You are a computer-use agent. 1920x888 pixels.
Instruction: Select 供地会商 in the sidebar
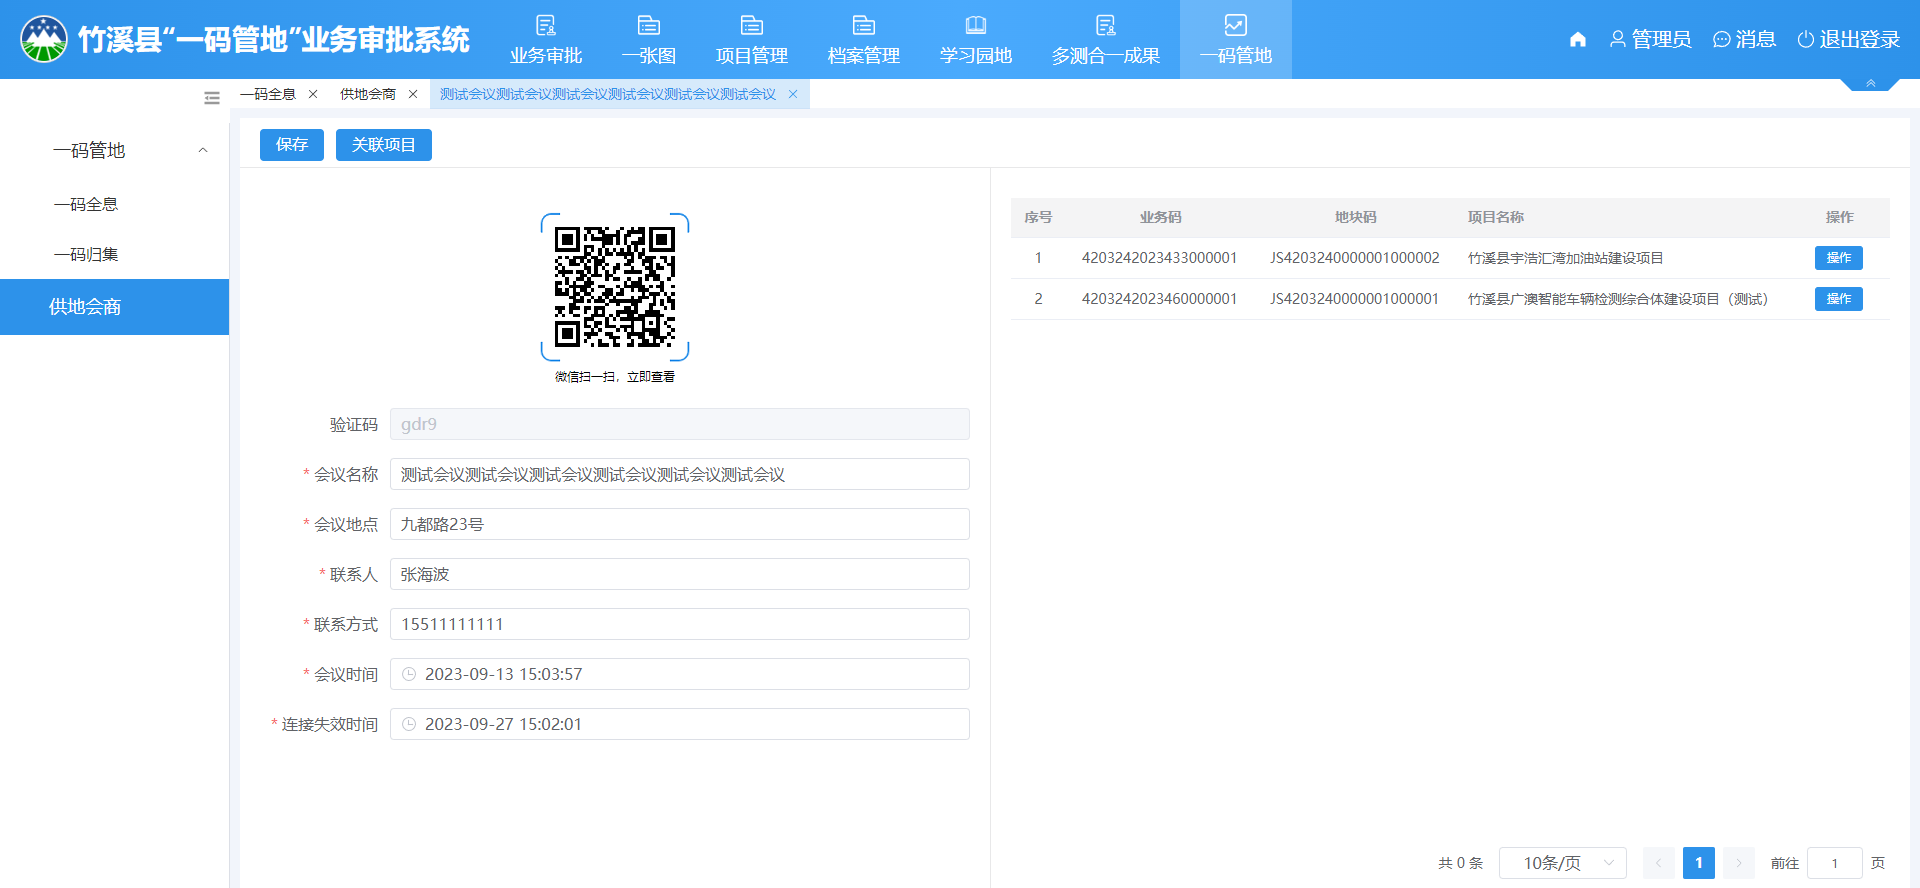point(115,307)
